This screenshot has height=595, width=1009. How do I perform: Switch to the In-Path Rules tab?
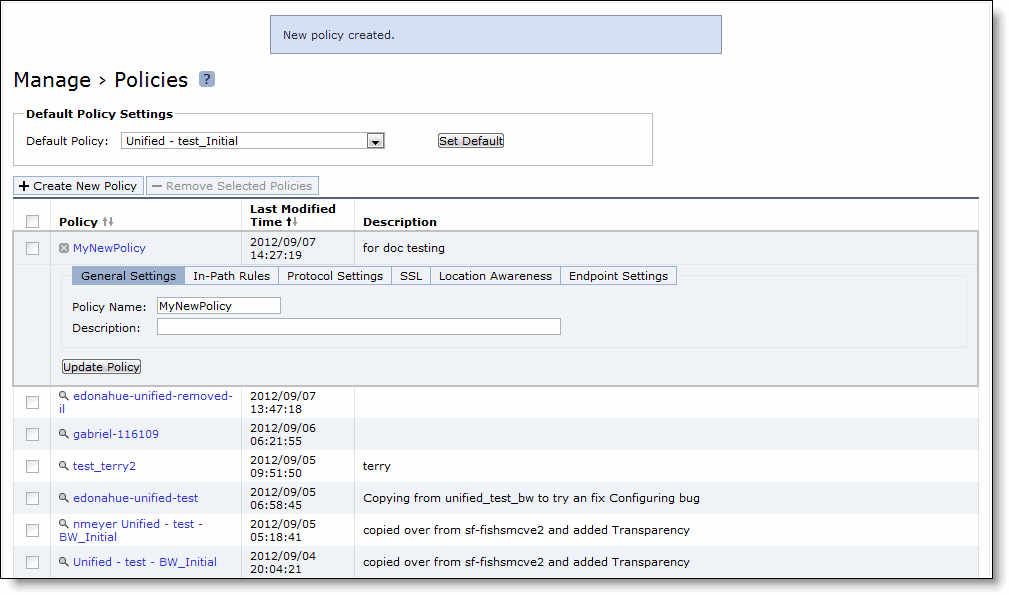(231, 276)
